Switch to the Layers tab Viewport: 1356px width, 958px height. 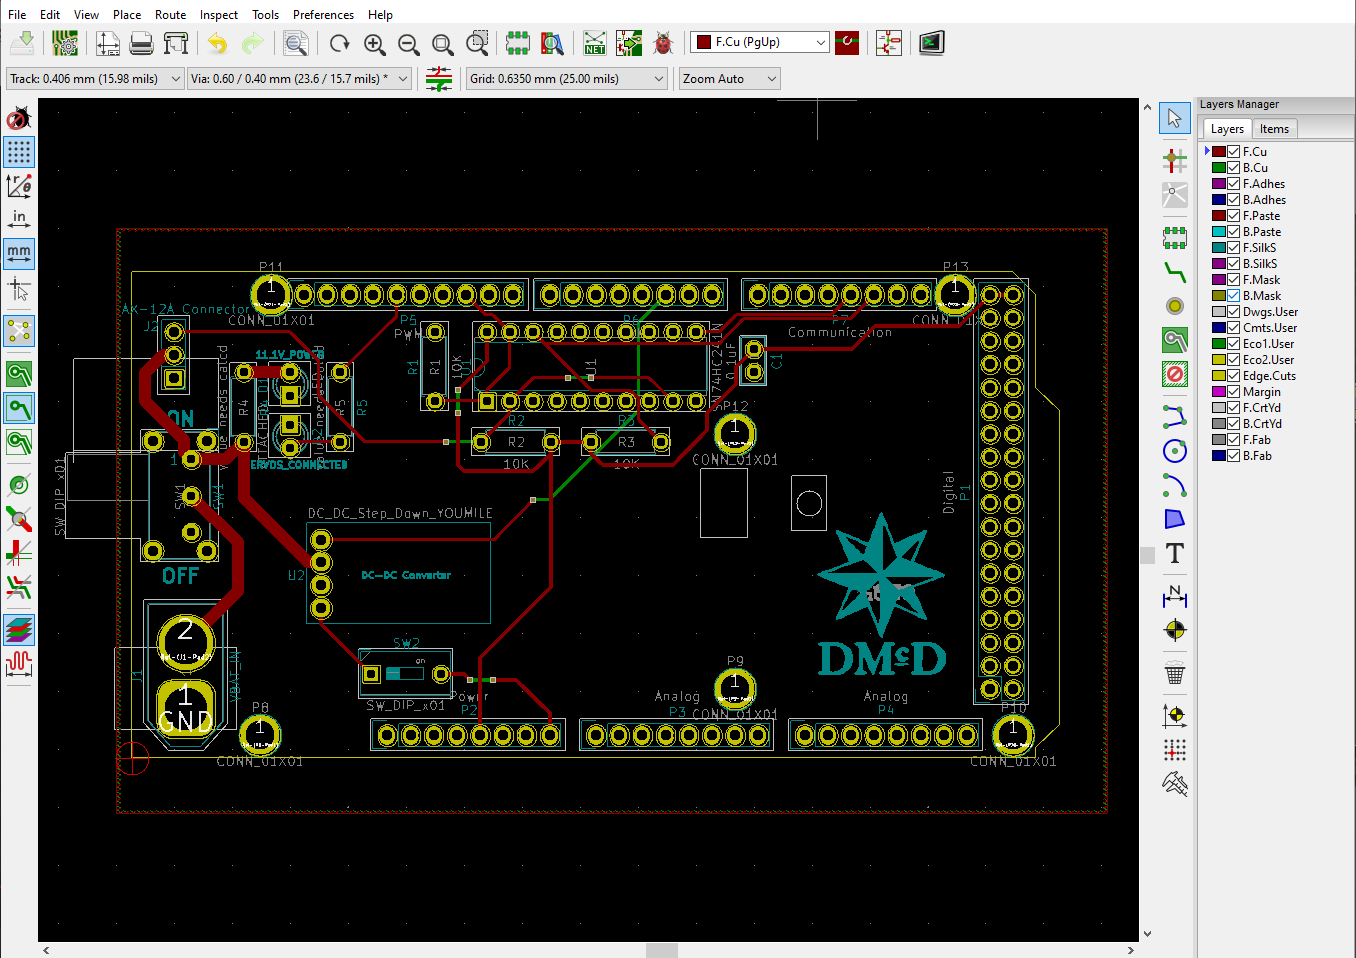tap(1227, 129)
